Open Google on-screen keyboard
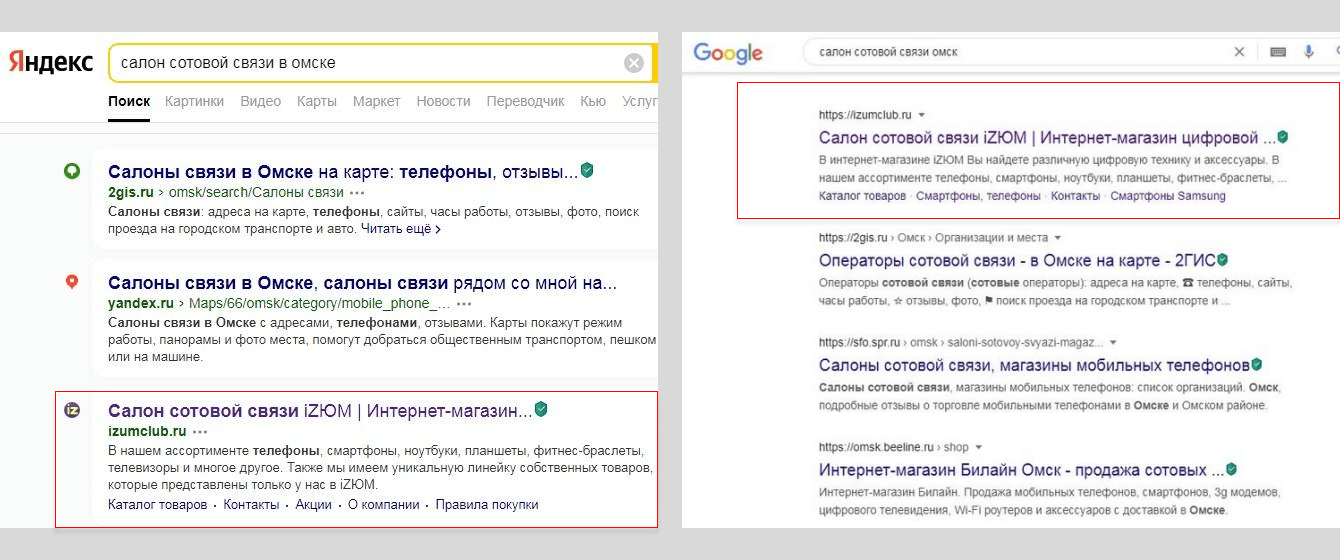The width and height of the screenshot is (1340, 560). coord(1278,52)
